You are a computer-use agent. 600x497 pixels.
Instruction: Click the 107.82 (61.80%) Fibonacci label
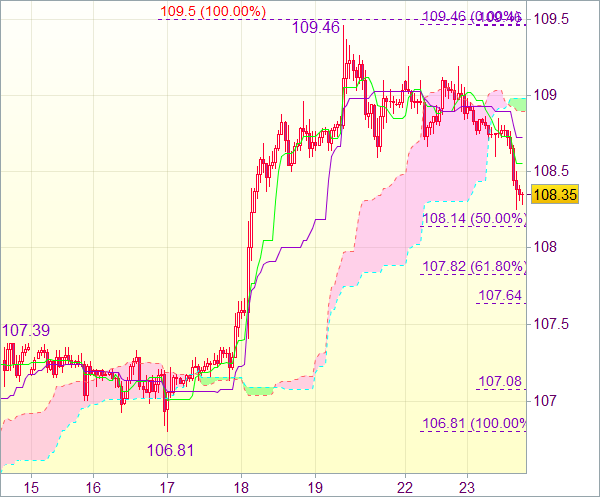tap(474, 266)
